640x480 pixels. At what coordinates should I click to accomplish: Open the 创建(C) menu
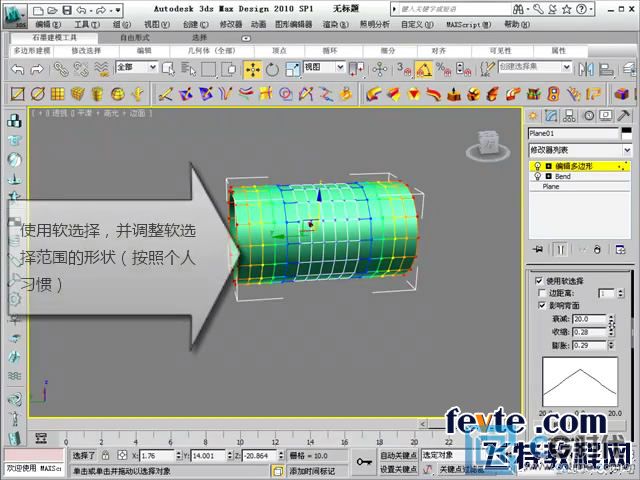click(x=196, y=24)
